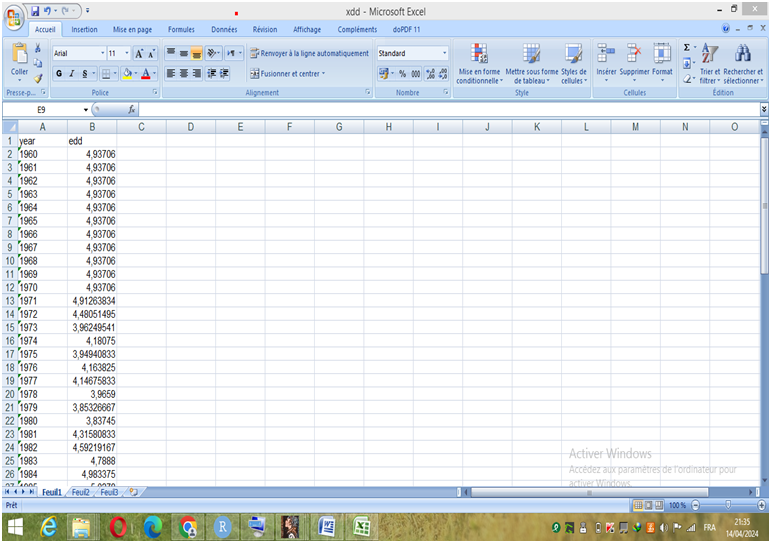The image size is (771, 543).
Task: Expand the Arial font name dropdown
Action: pos(102,53)
